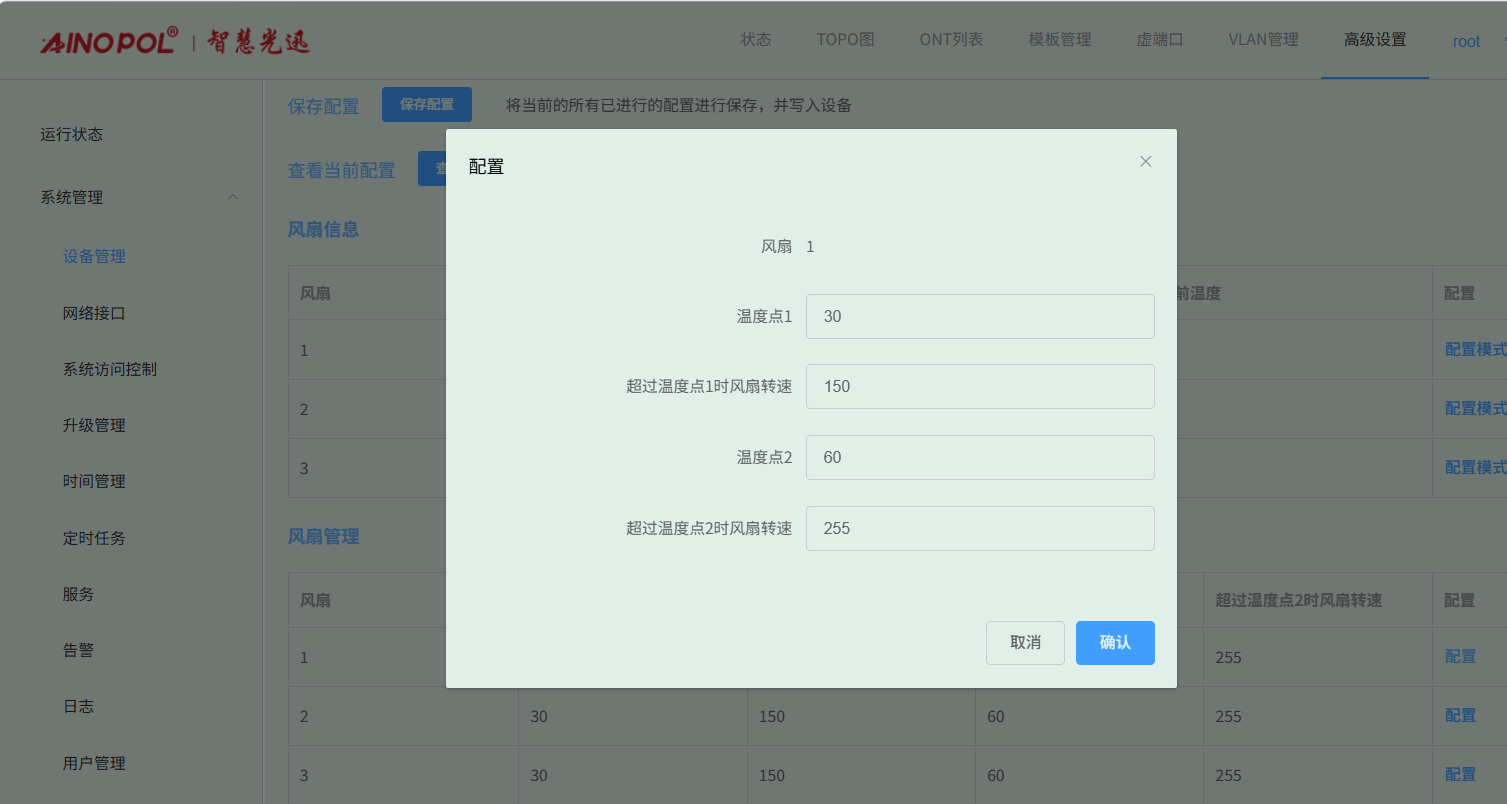1507x804 pixels.
Task: Click the 保存配置 button
Action: pyautogui.click(x=426, y=105)
